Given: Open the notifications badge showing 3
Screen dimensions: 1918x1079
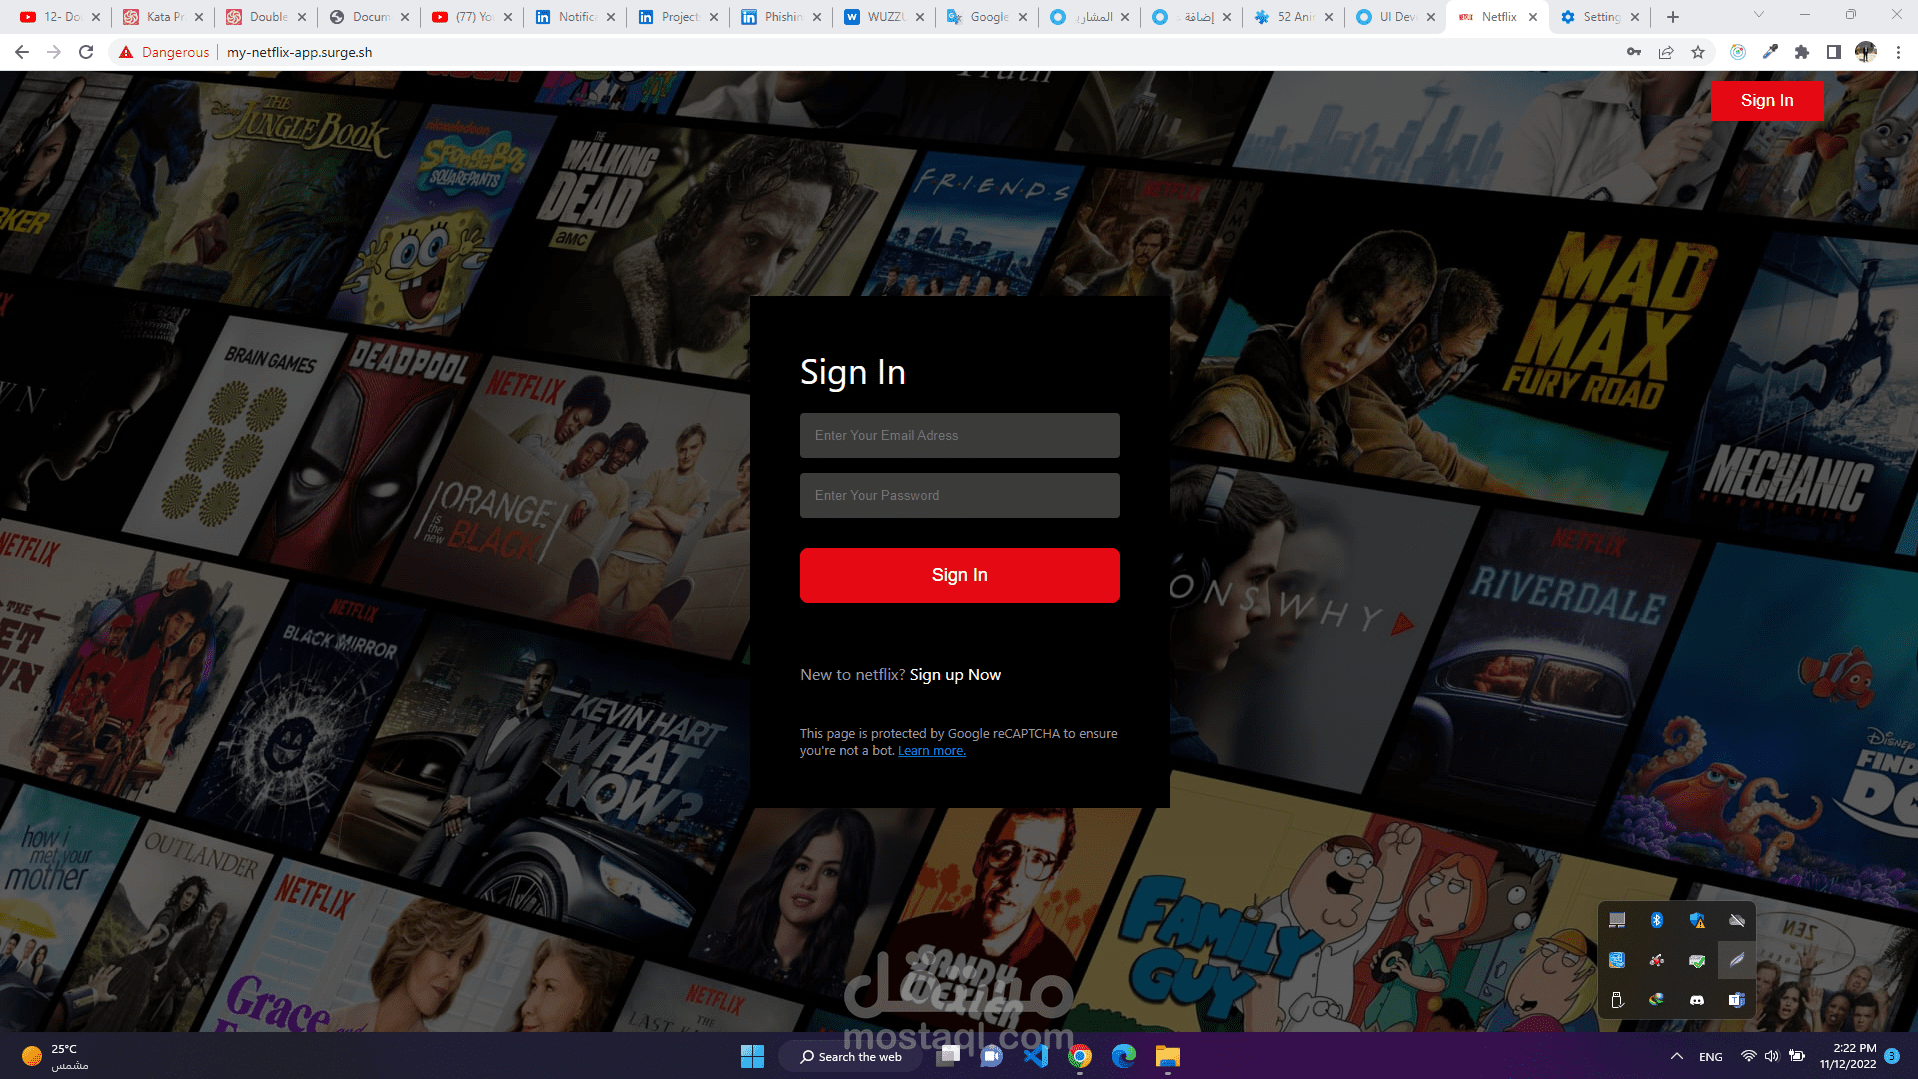Looking at the screenshot, I should [x=1892, y=1055].
